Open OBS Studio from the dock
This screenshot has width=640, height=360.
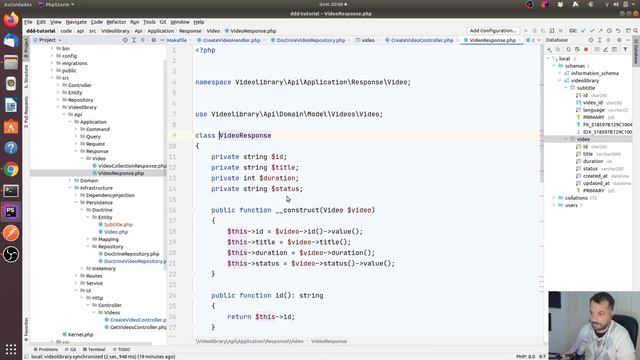11,254
